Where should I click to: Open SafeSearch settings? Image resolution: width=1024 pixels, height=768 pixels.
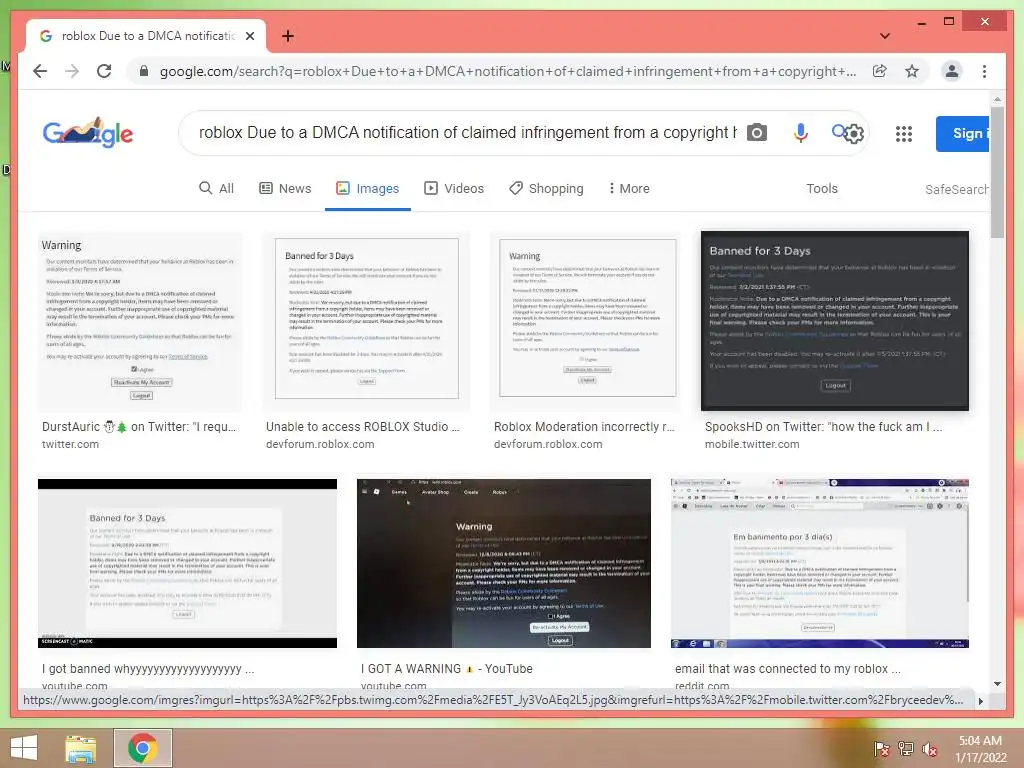pyautogui.click(x=957, y=189)
